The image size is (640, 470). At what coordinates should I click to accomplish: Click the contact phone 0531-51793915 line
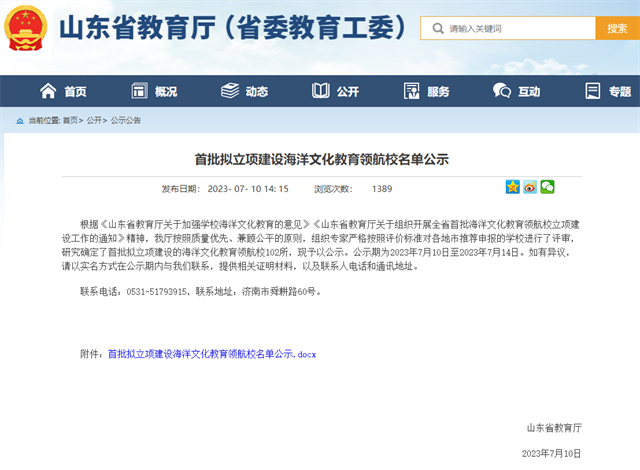point(200,292)
